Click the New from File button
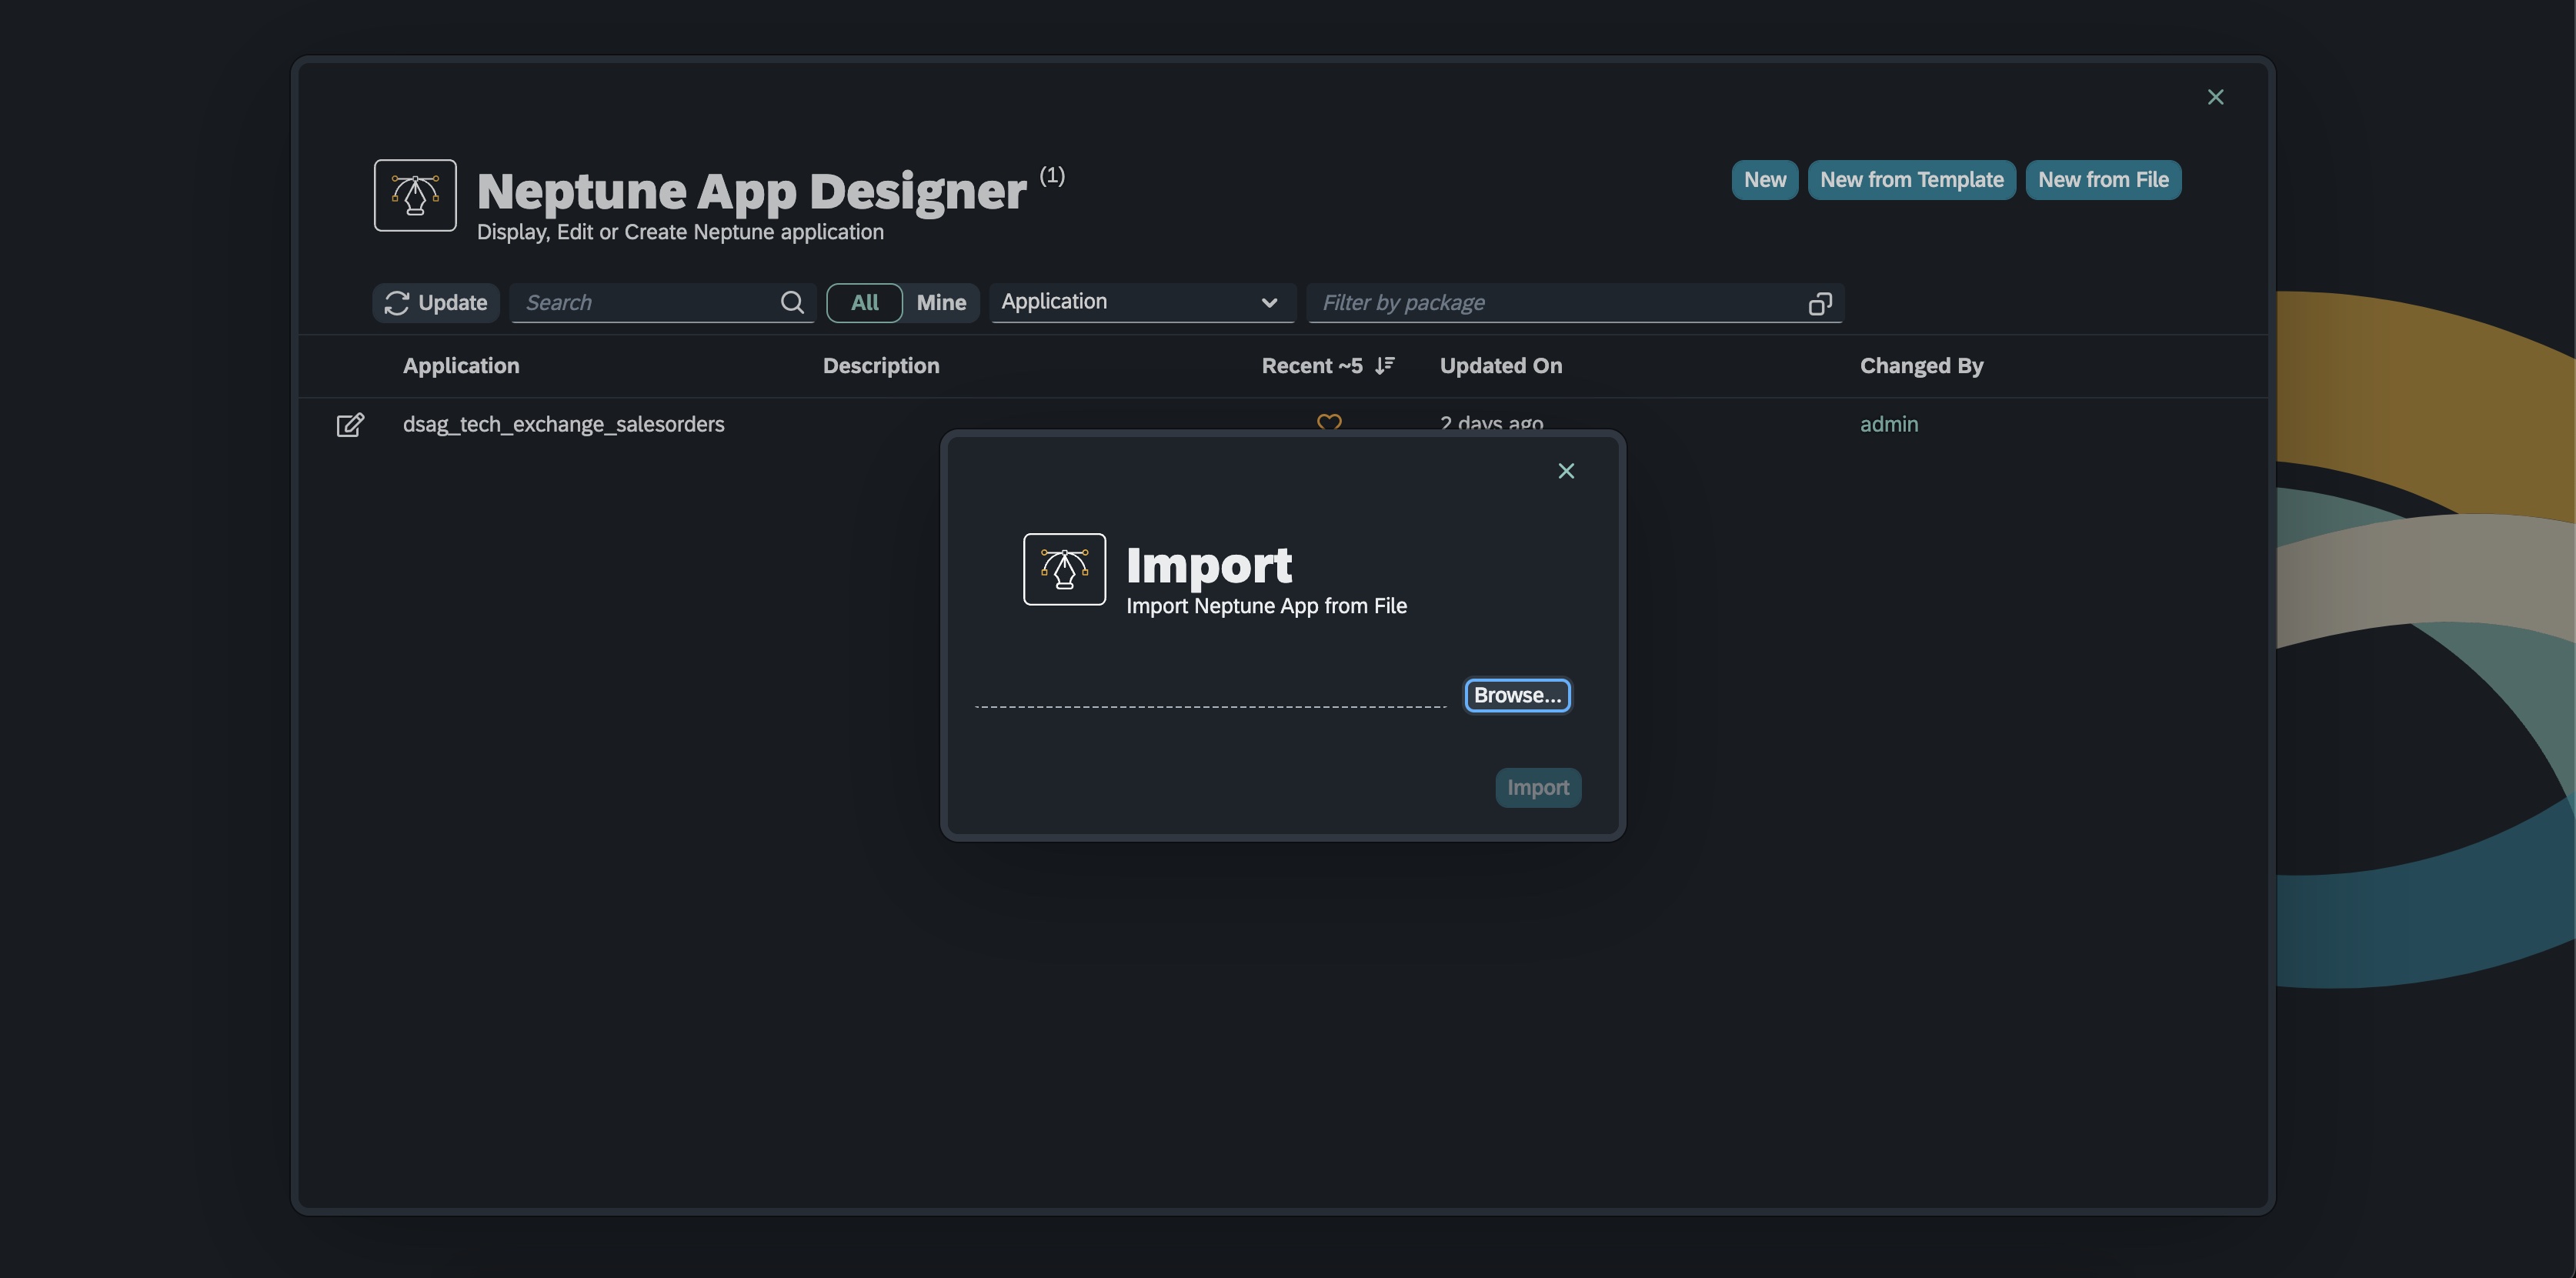2576x1278 pixels. (x=2103, y=180)
